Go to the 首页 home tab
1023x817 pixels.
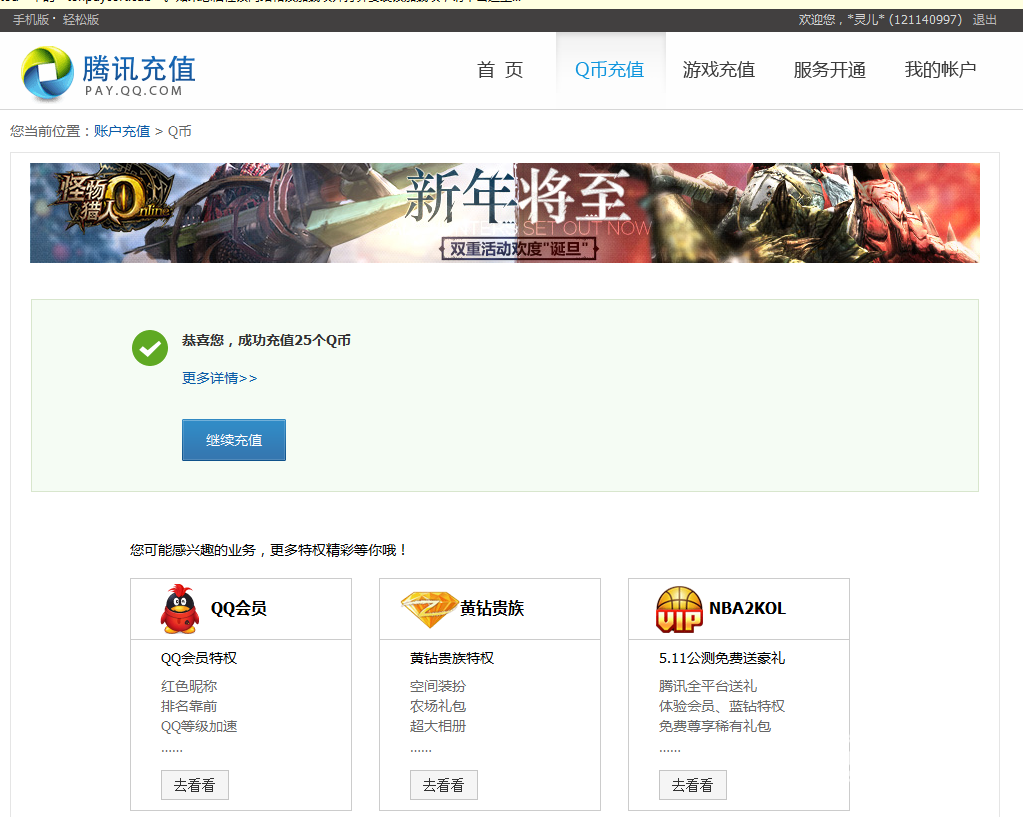[500, 70]
